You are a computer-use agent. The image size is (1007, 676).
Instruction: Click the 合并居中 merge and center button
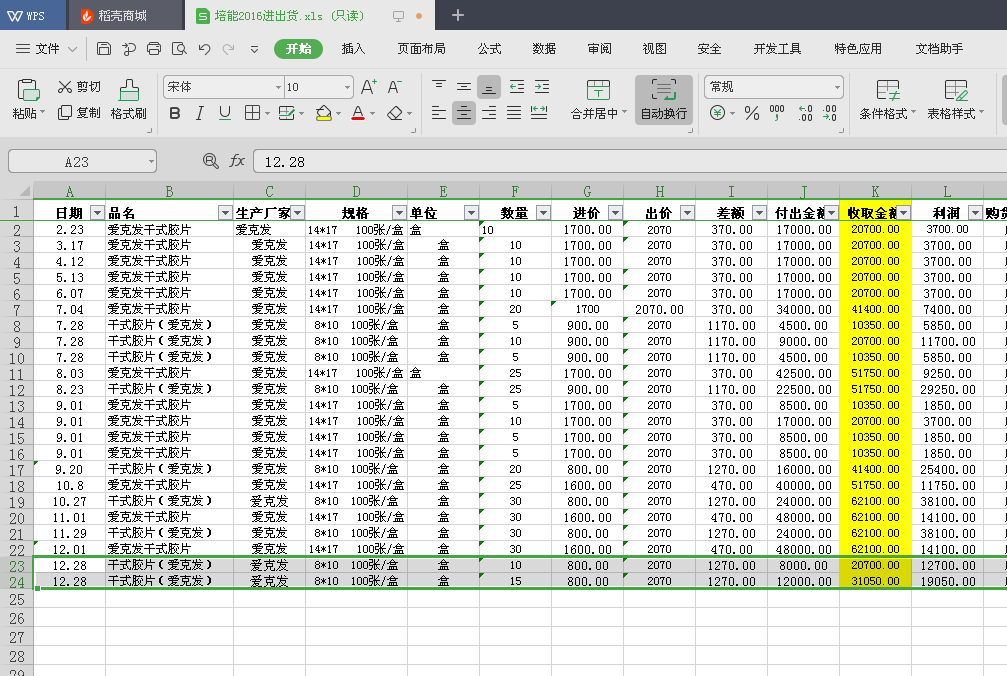coord(599,99)
